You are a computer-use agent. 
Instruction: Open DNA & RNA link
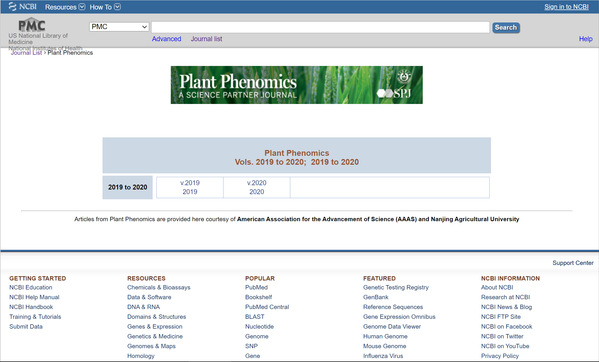coord(143,307)
